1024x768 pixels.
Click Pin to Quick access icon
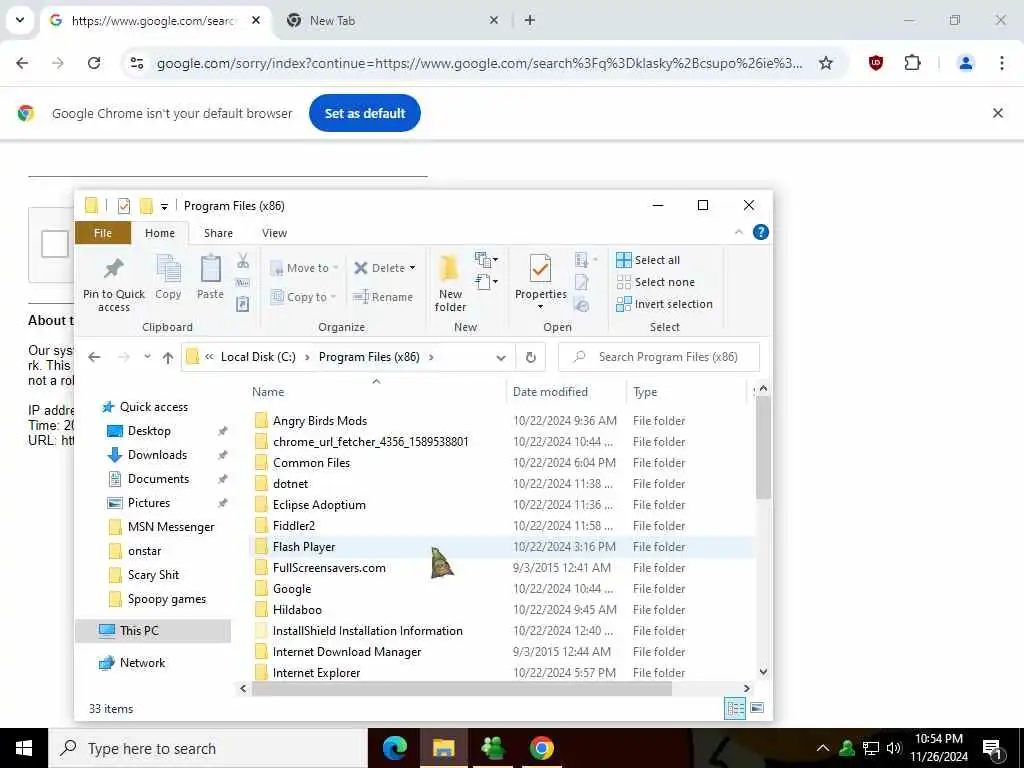[114, 268]
